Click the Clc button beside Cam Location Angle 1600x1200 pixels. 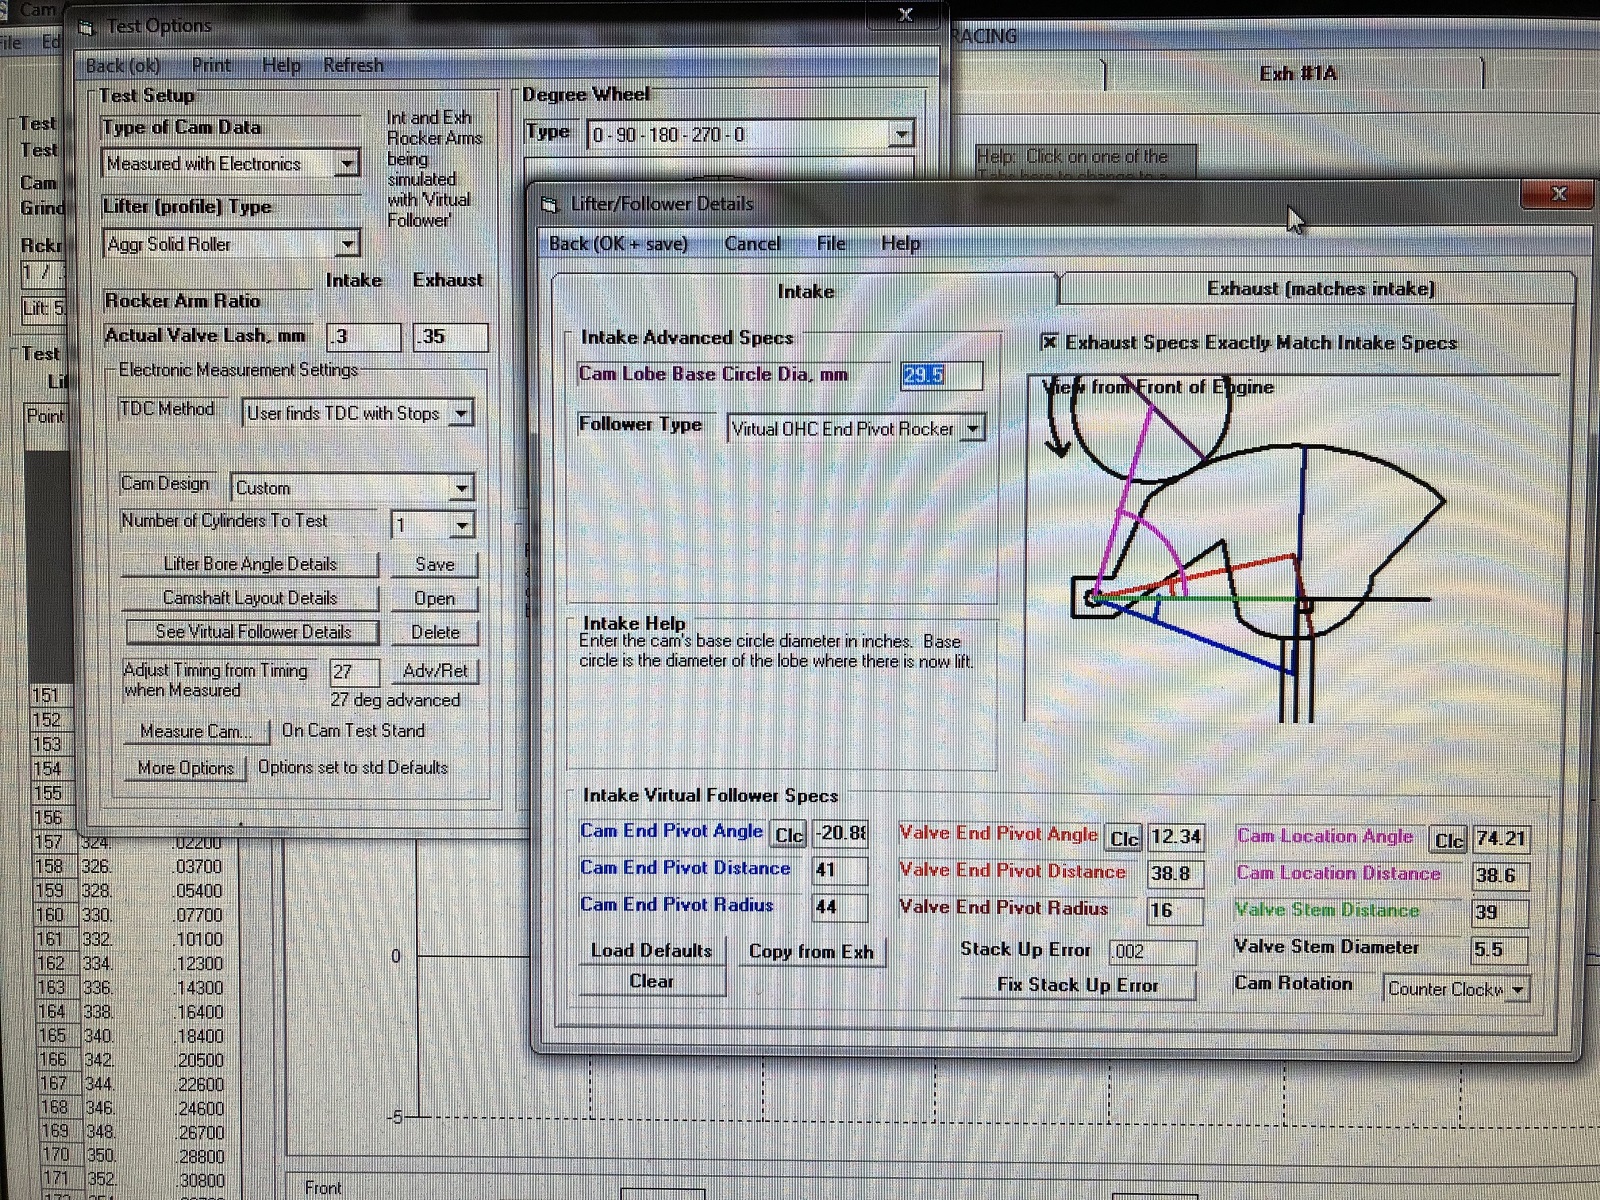coord(1448,840)
